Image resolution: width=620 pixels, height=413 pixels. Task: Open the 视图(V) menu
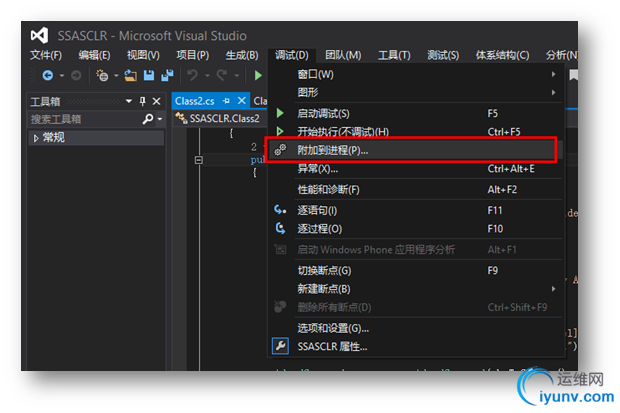(x=143, y=55)
